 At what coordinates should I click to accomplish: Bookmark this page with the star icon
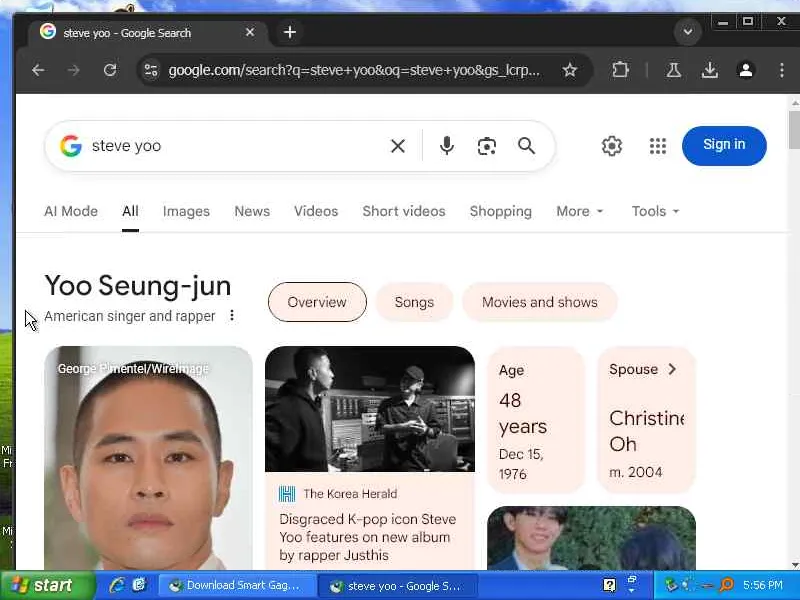click(x=569, y=70)
